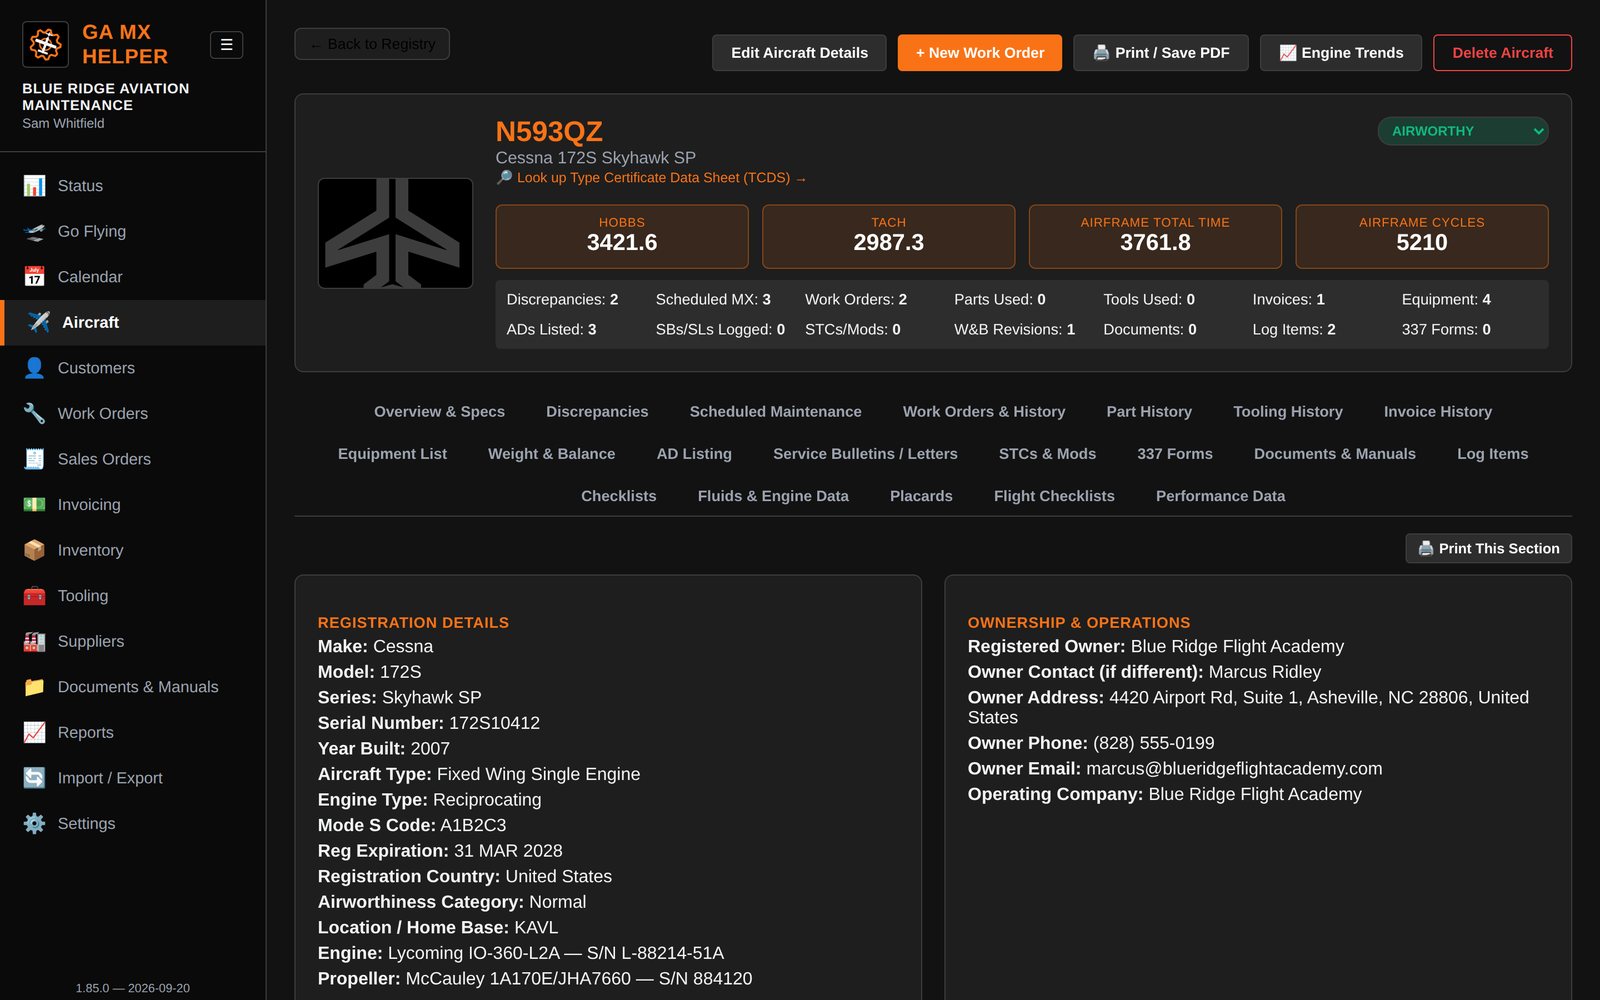The height and width of the screenshot is (1000, 1600).
Task: Open the Performance Data tab
Action: (1220, 496)
